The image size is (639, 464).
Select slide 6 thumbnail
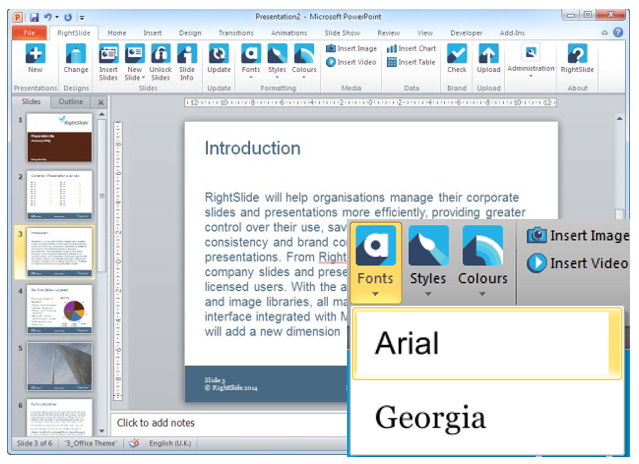[x=59, y=417]
